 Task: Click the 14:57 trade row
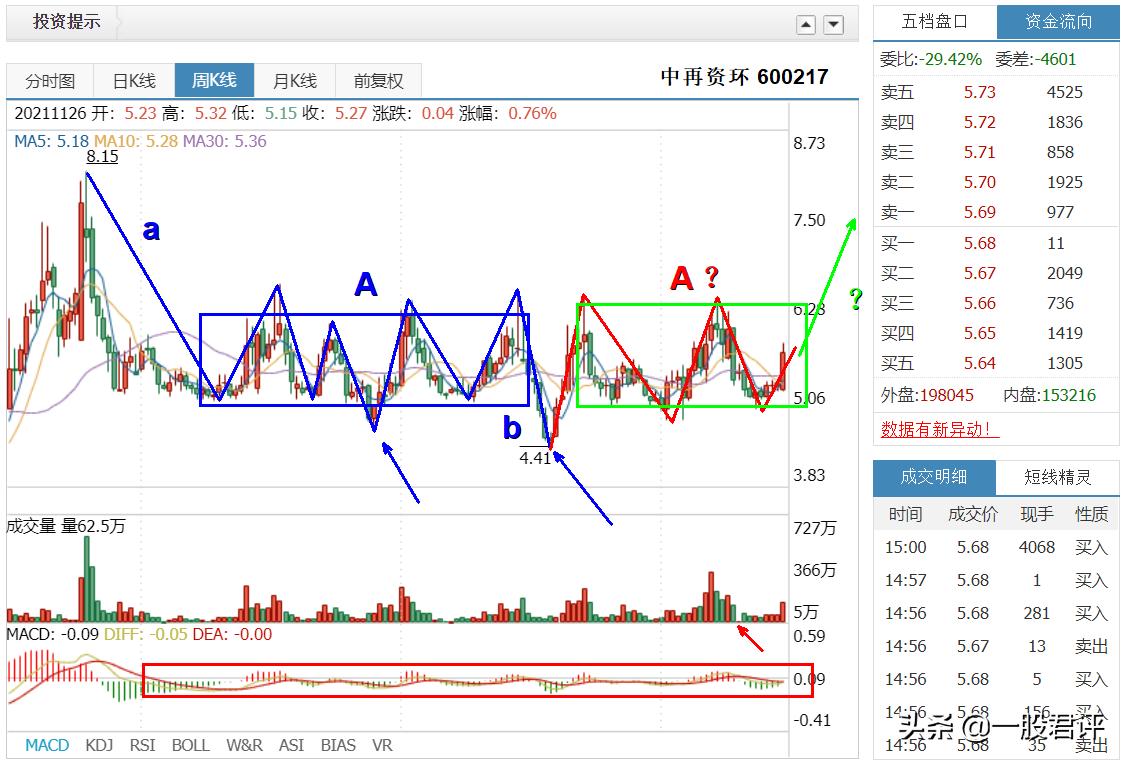tap(996, 581)
